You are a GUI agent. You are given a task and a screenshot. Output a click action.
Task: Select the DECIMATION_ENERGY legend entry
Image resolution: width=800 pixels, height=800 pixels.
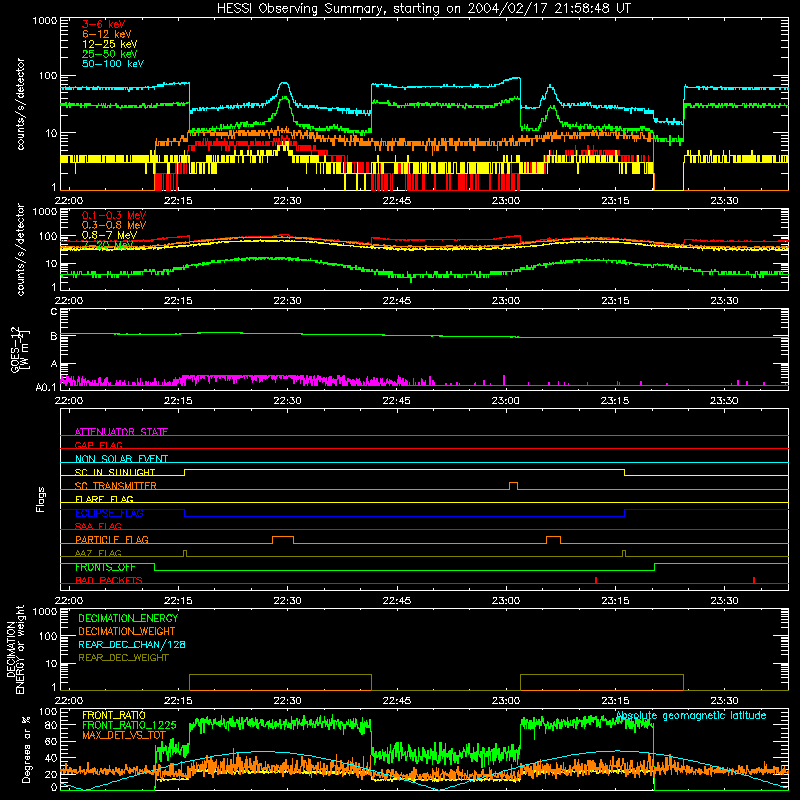coord(128,618)
